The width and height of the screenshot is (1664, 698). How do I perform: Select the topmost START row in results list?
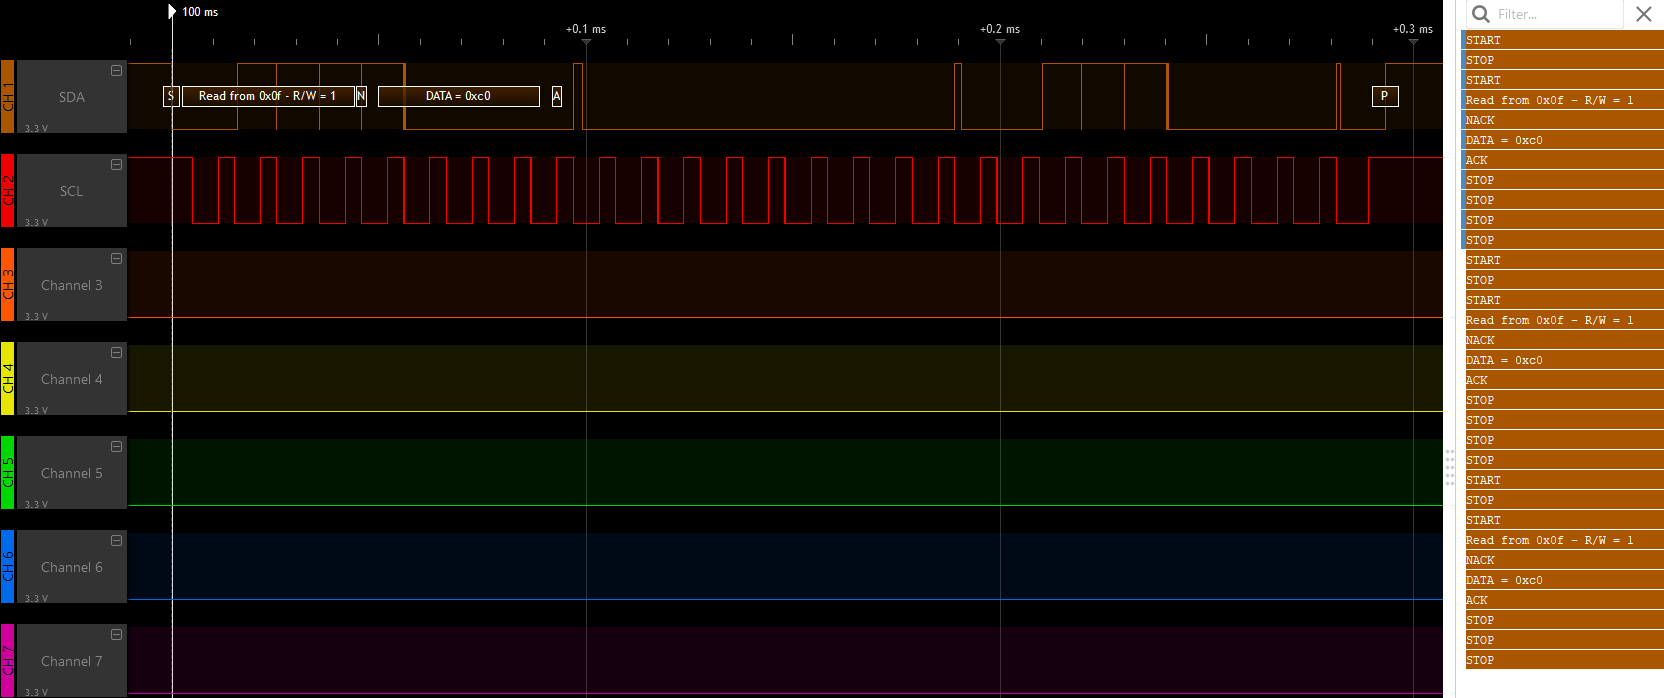click(1563, 40)
